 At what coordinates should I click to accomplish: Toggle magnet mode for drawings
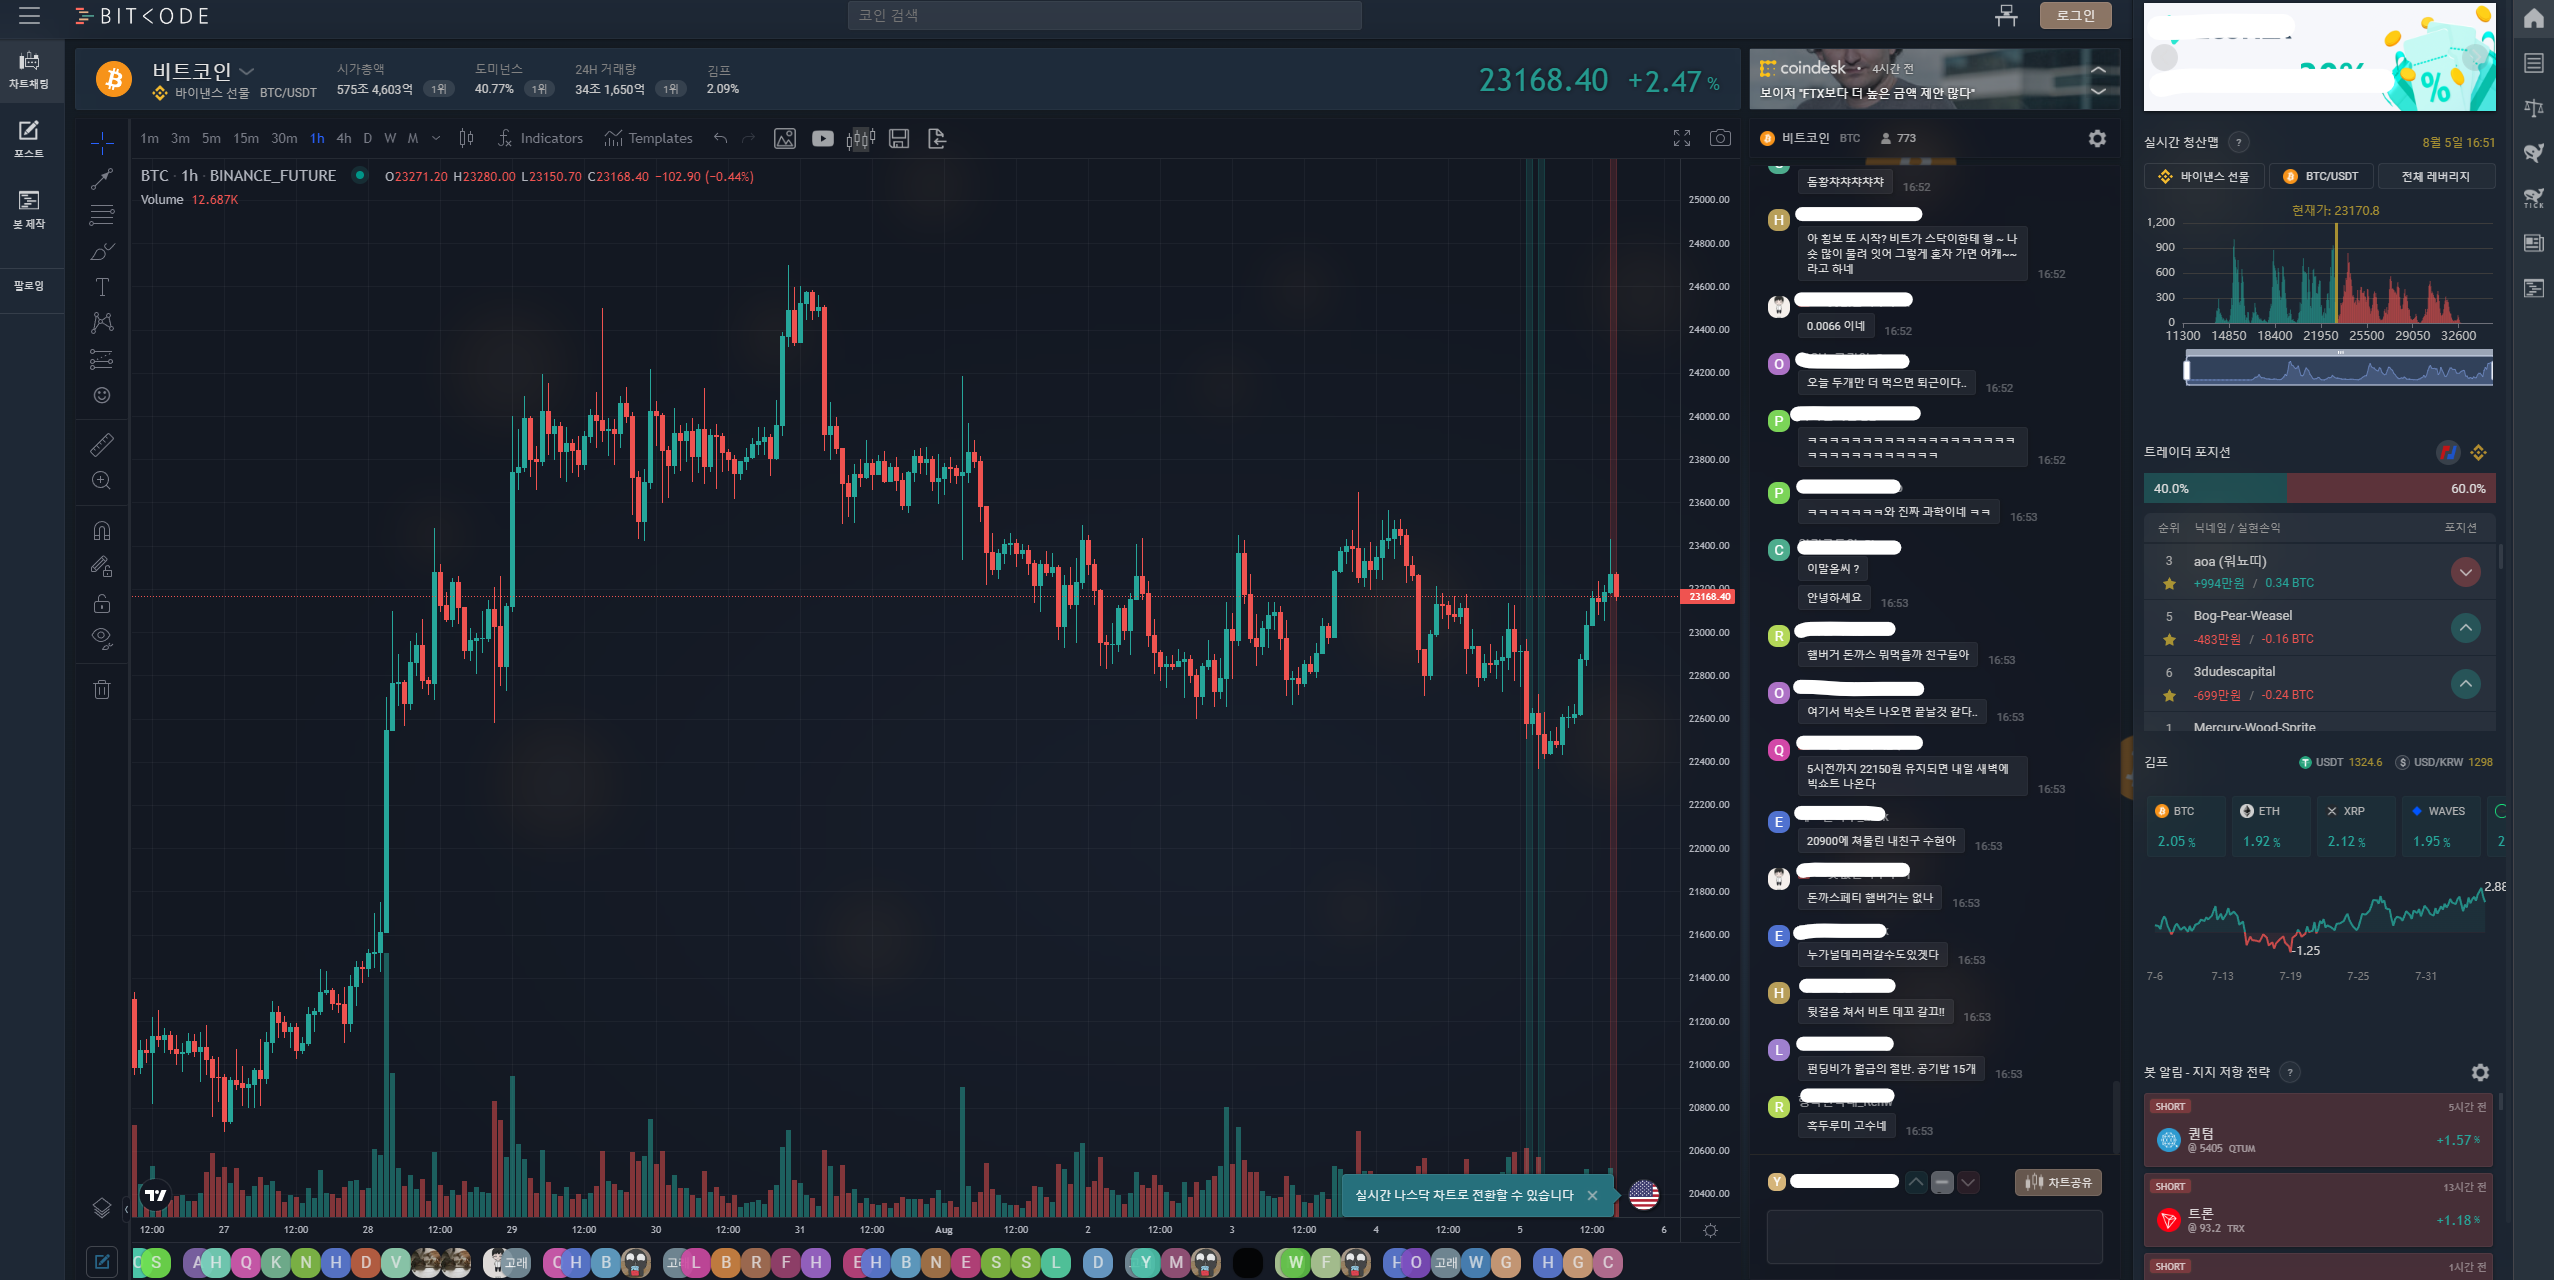pyautogui.click(x=102, y=530)
